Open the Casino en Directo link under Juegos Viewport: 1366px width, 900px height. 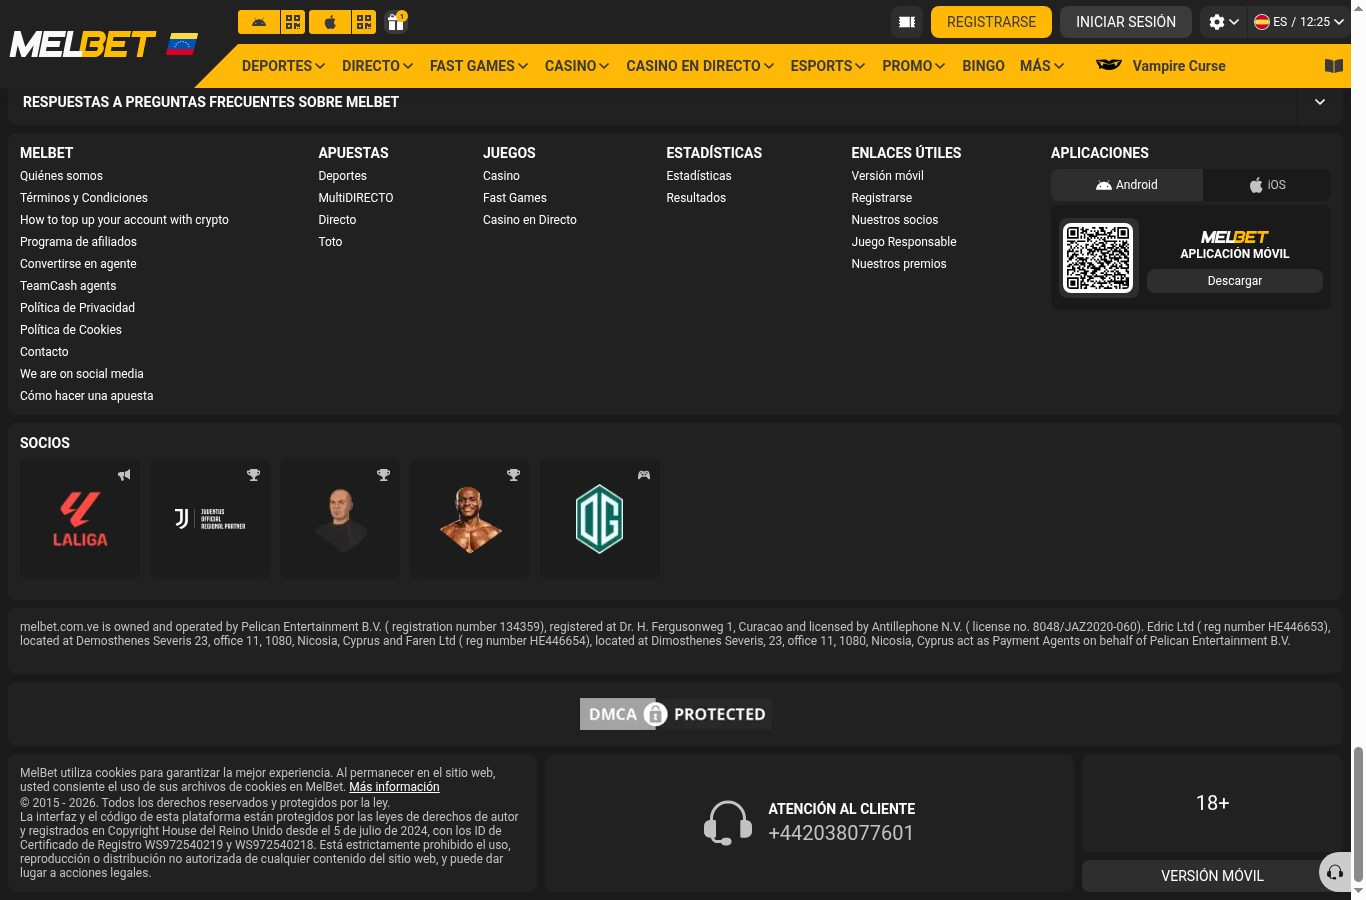[x=530, y=220]
